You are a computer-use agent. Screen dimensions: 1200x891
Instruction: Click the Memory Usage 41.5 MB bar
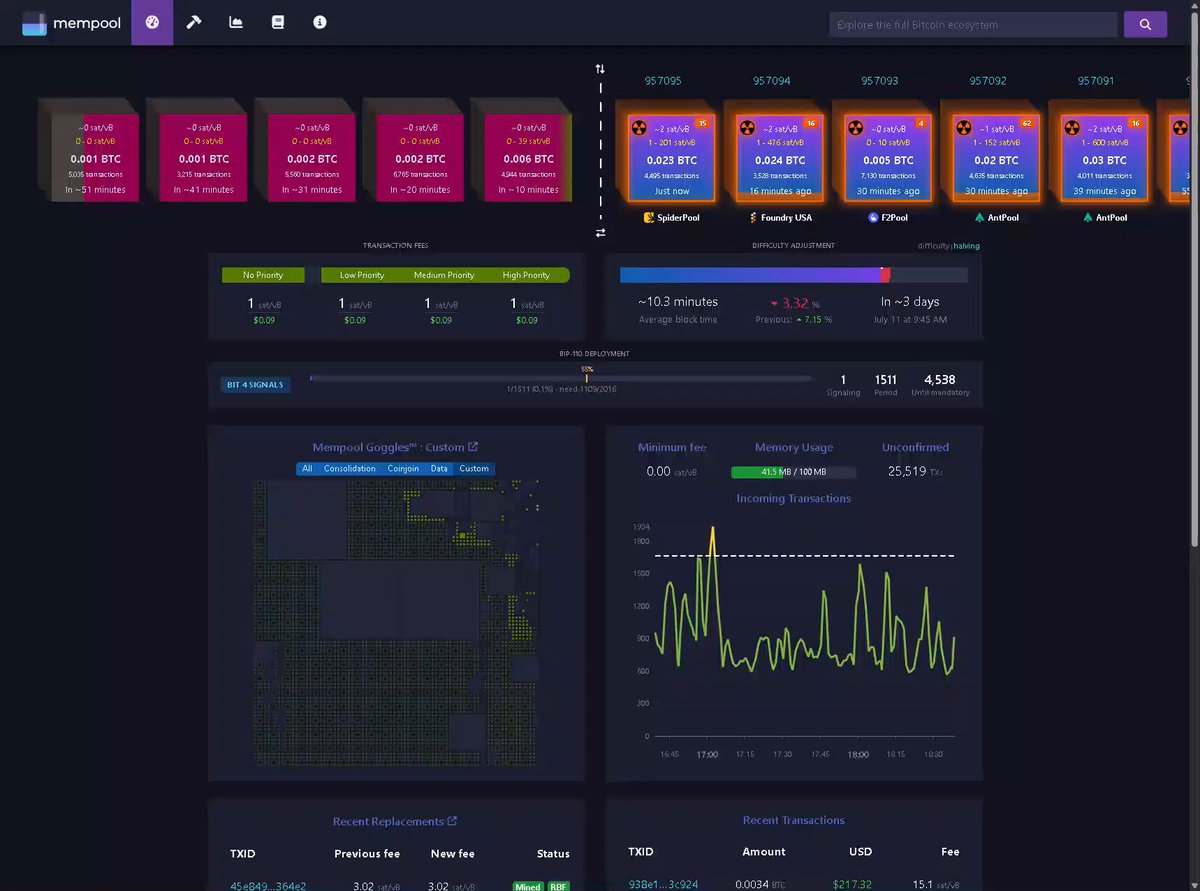793,472
